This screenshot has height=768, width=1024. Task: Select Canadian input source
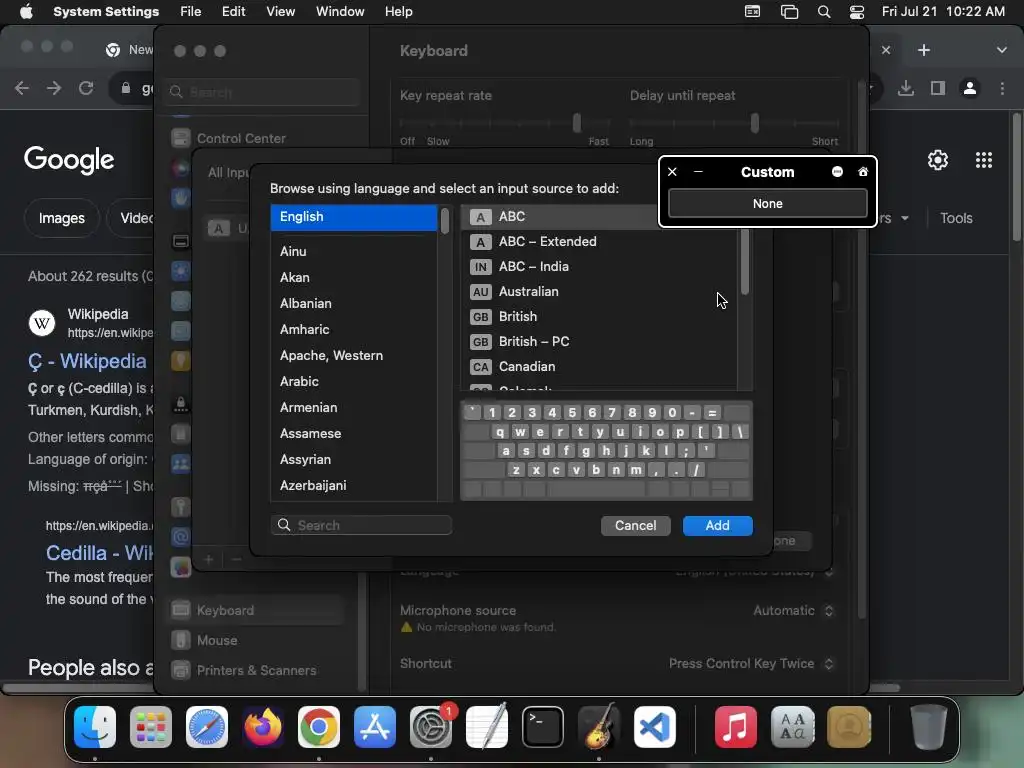[x=600, y=366]
